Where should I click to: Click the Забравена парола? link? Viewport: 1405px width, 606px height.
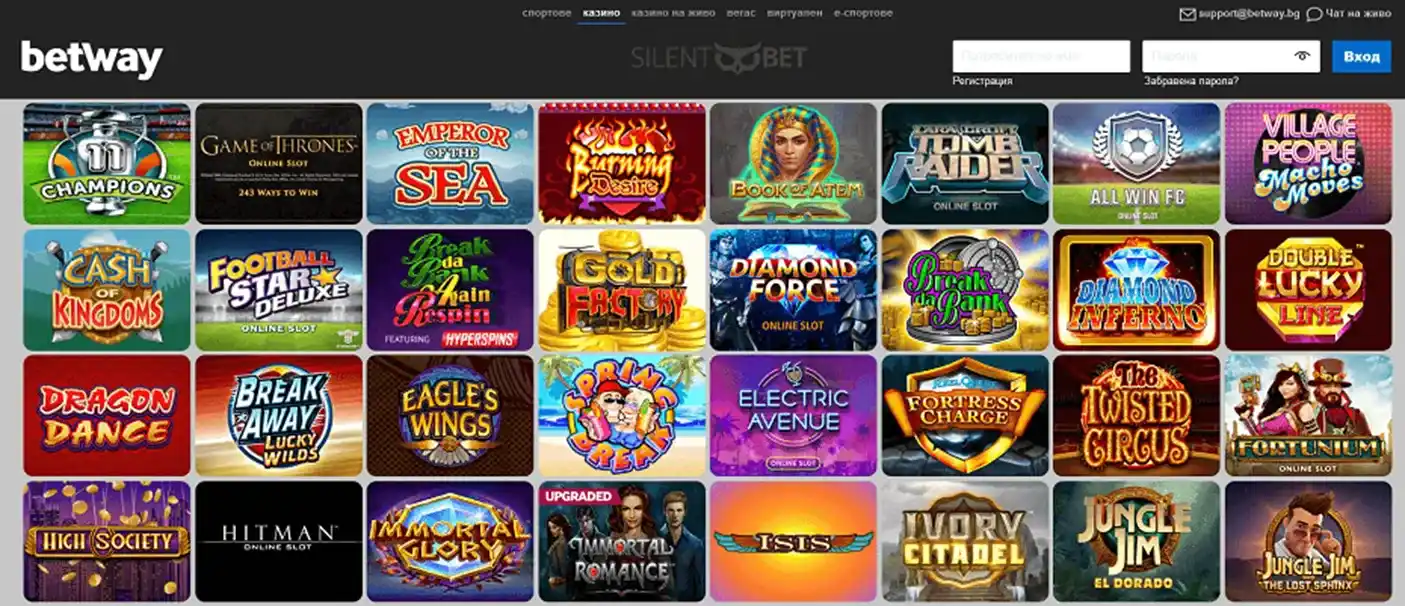1191,81
